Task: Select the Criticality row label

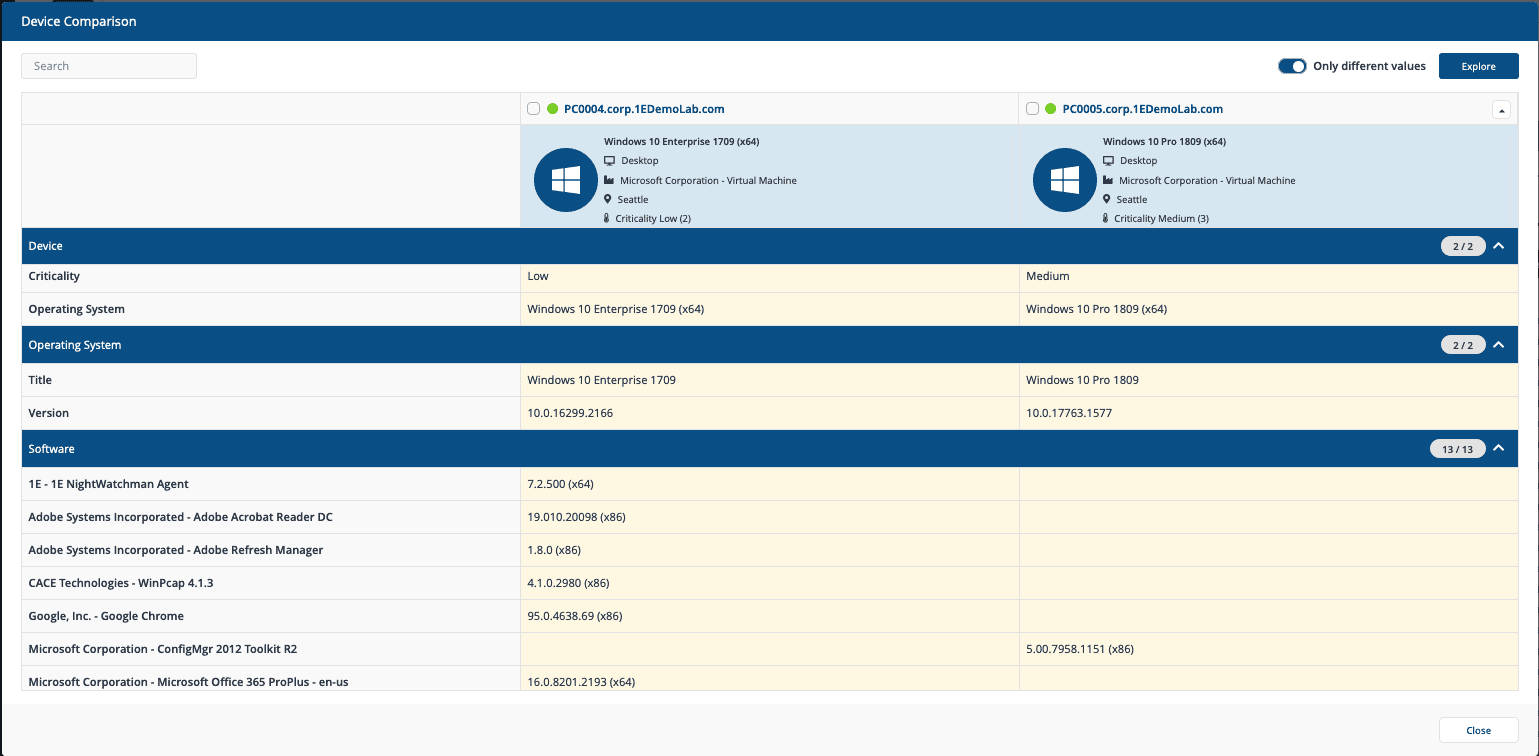Action: (x=54, y=276)
